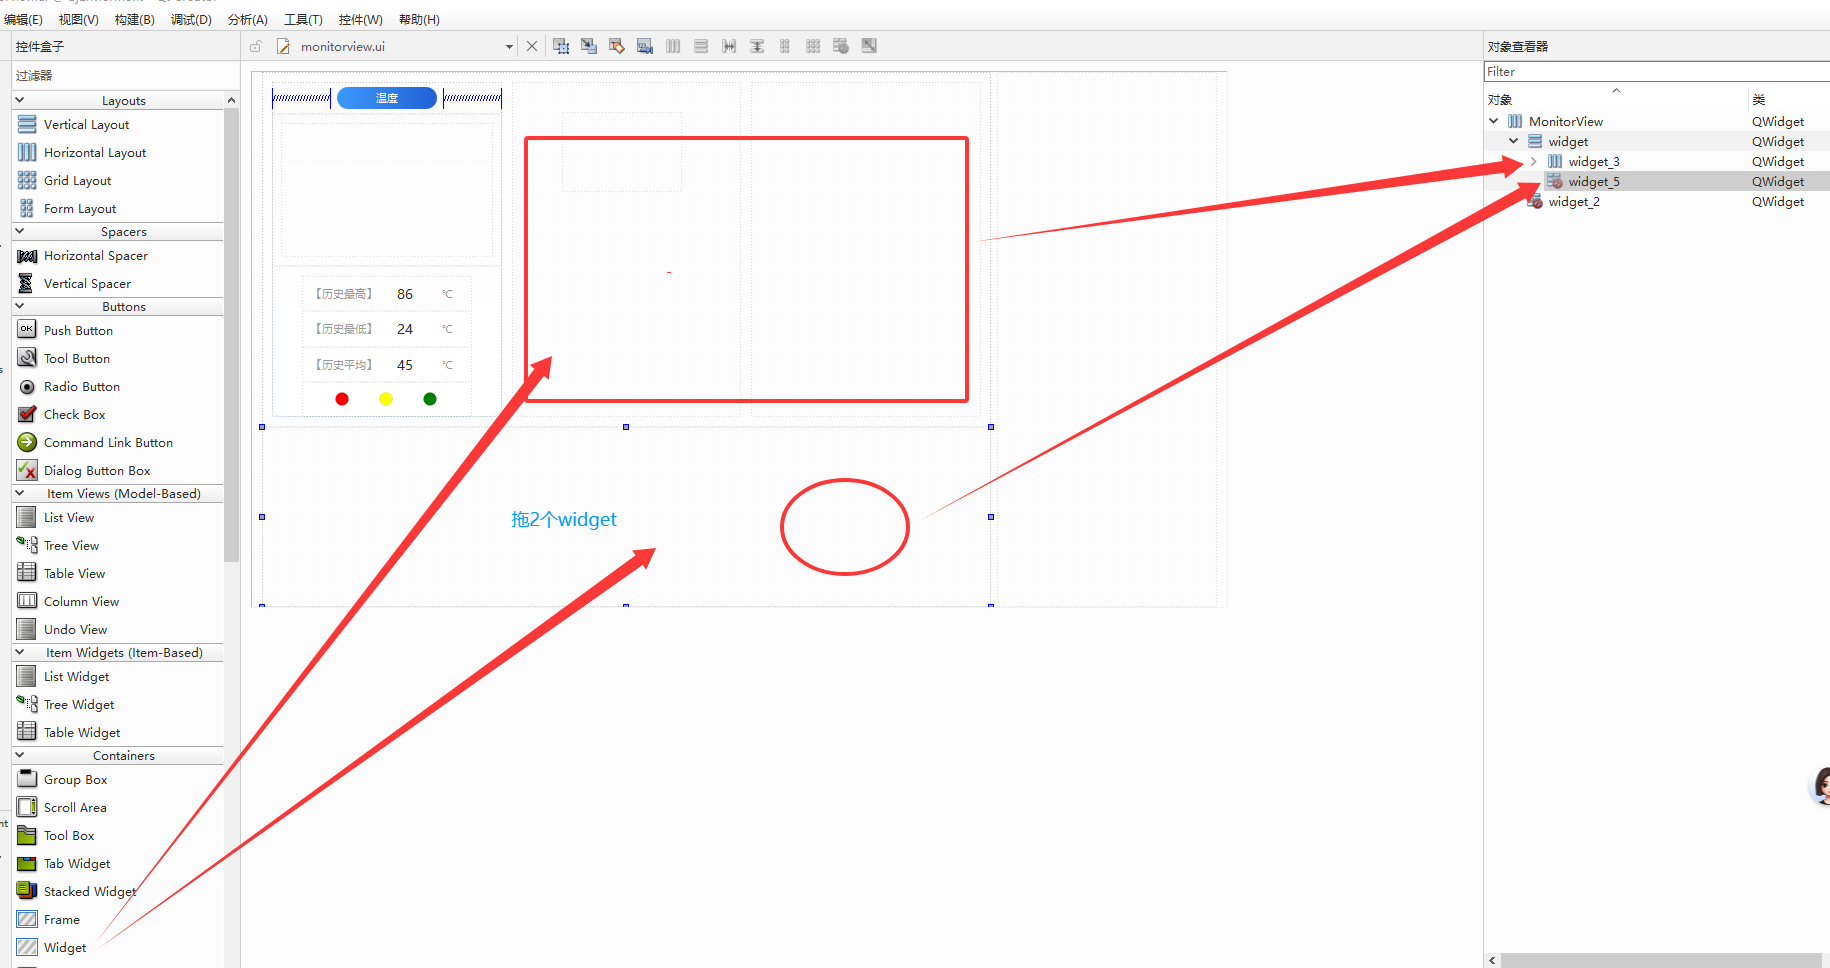This screenshot has height=968, width=1830.
Task: Collapse the MonitorView tree node
Action: coord(1494,121)
